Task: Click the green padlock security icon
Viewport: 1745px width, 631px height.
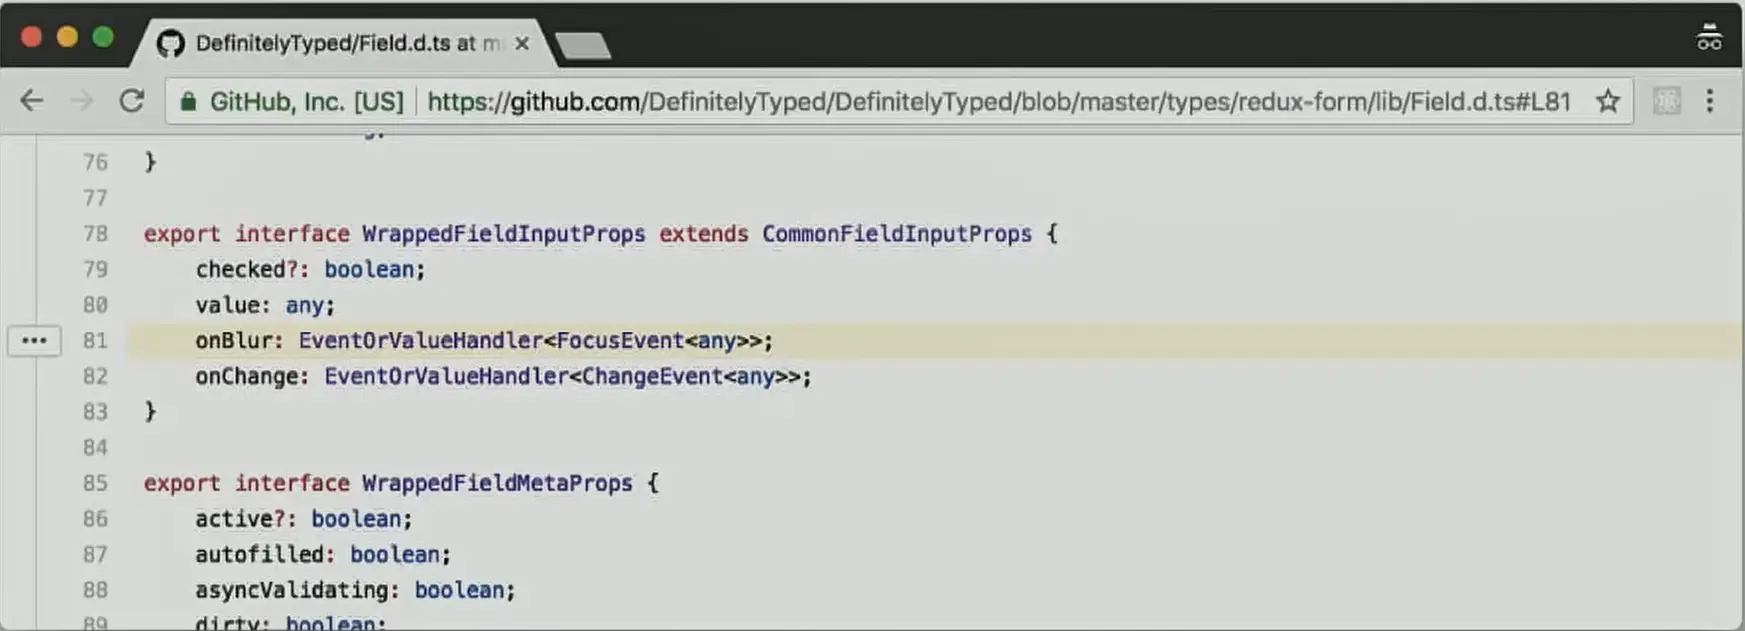Action: pyautogui.click(x=188, y=101)
